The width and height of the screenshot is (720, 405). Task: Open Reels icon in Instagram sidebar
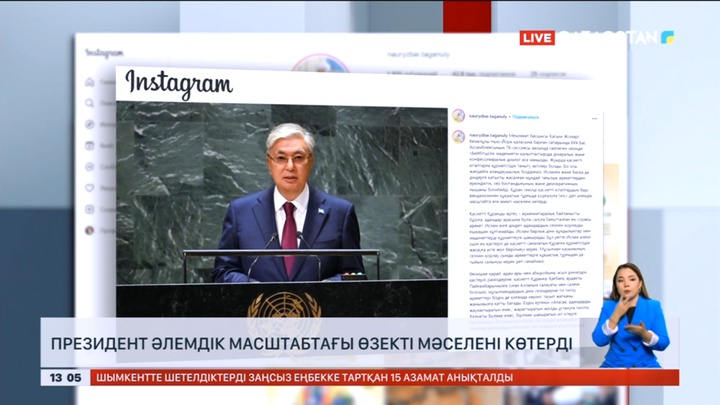90,146
